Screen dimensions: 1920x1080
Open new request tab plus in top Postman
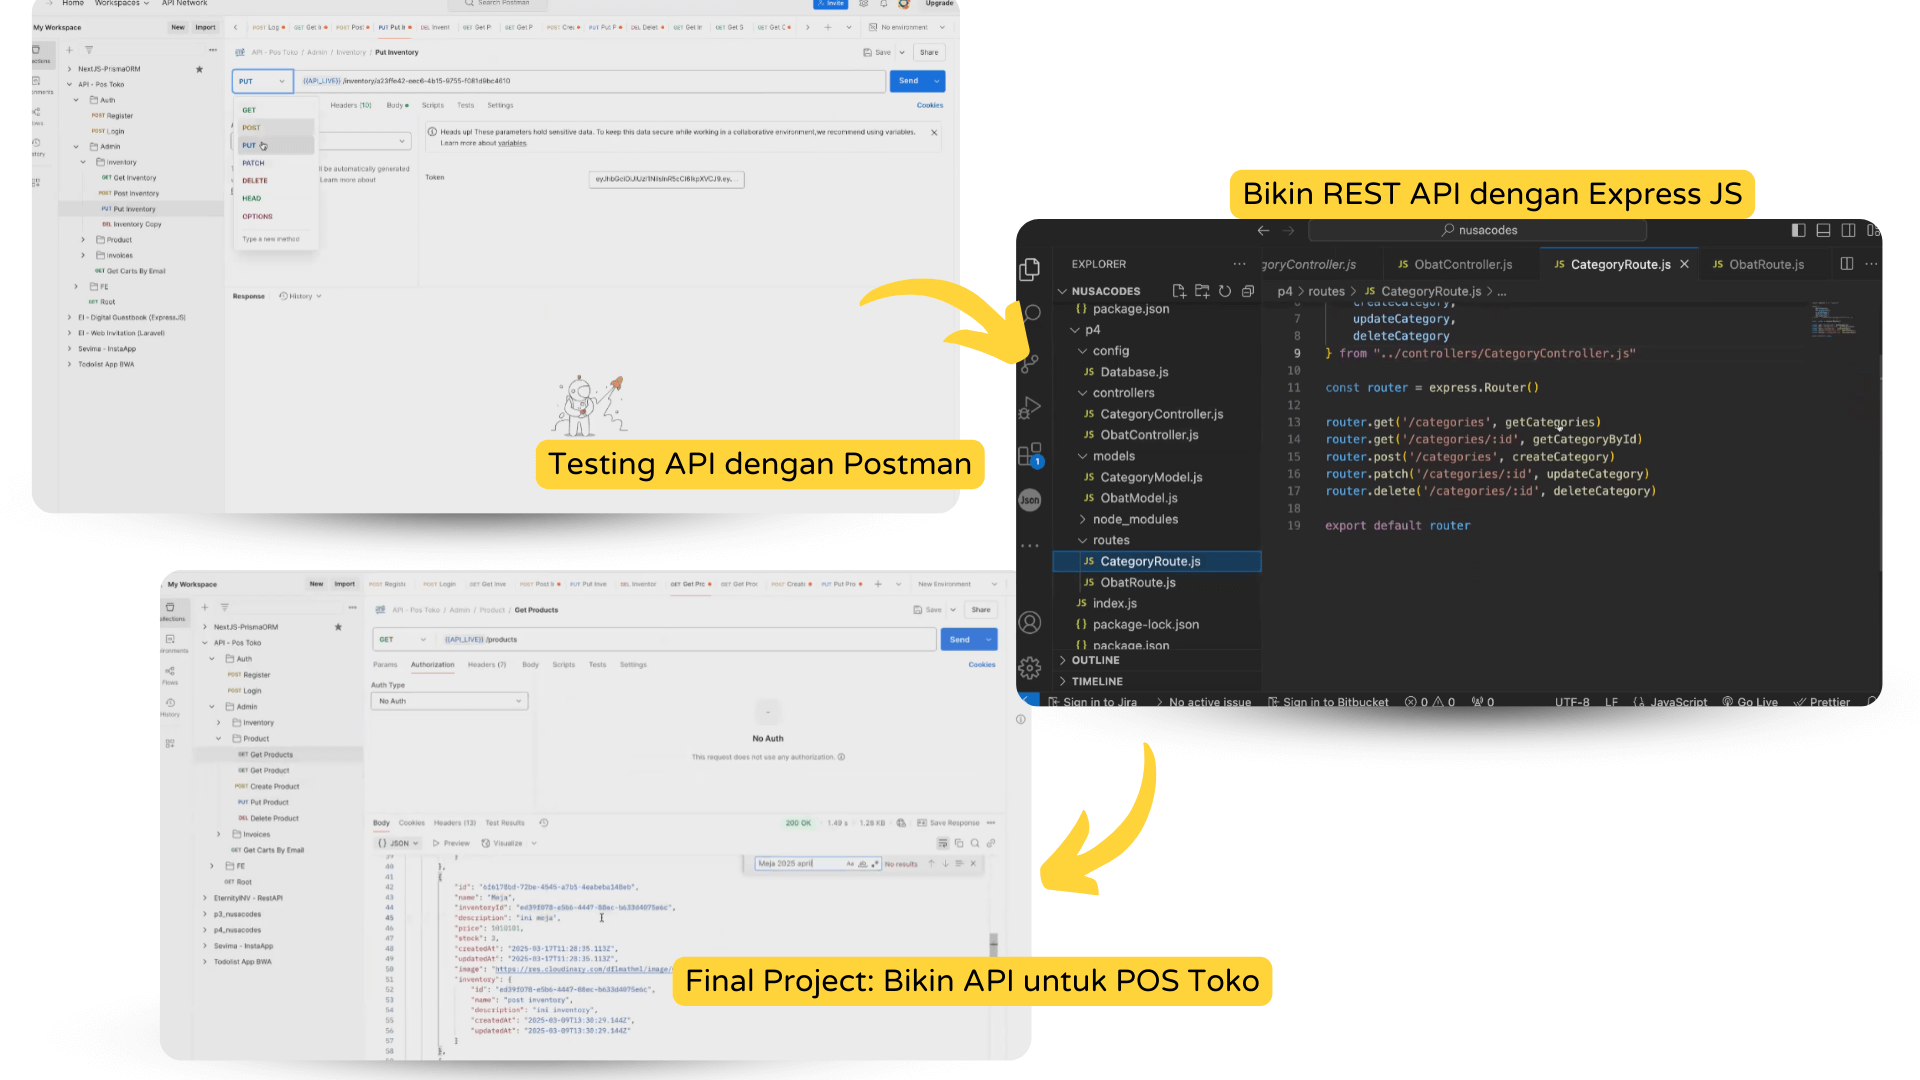[x=828, y=27]
